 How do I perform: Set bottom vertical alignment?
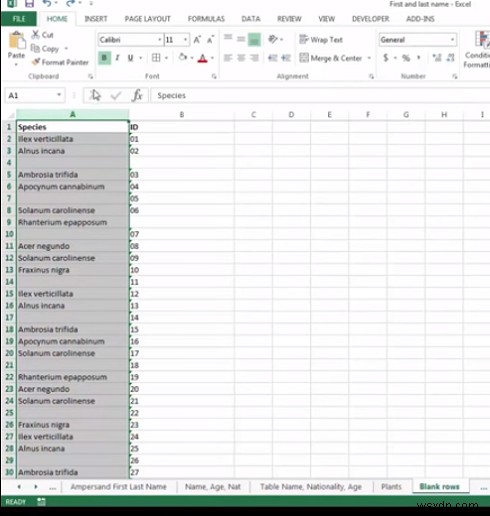pyautogui.click(x=254, y=39)
